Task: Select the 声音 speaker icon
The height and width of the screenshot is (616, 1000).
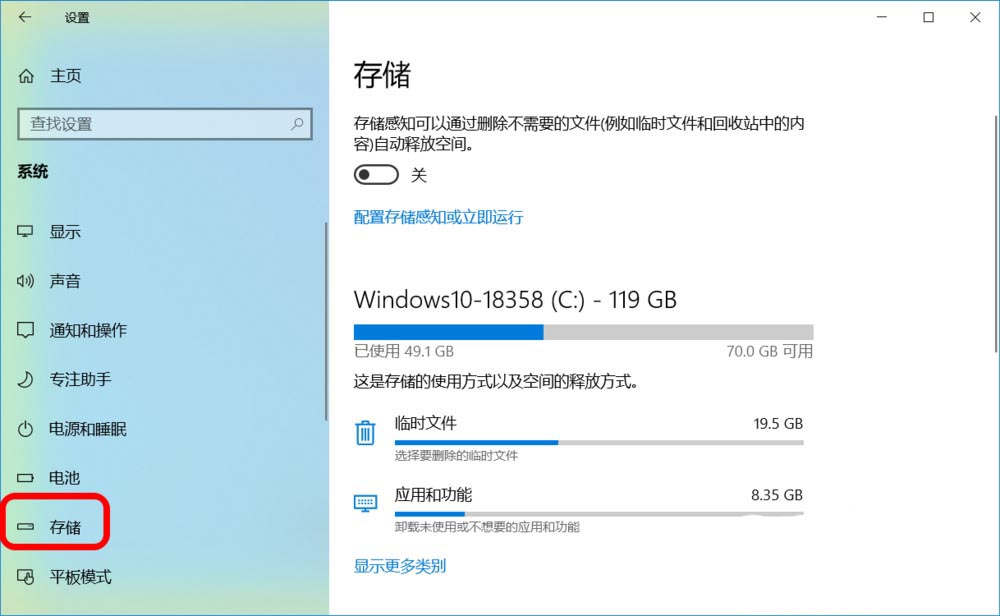Action: tap(24, 281)
